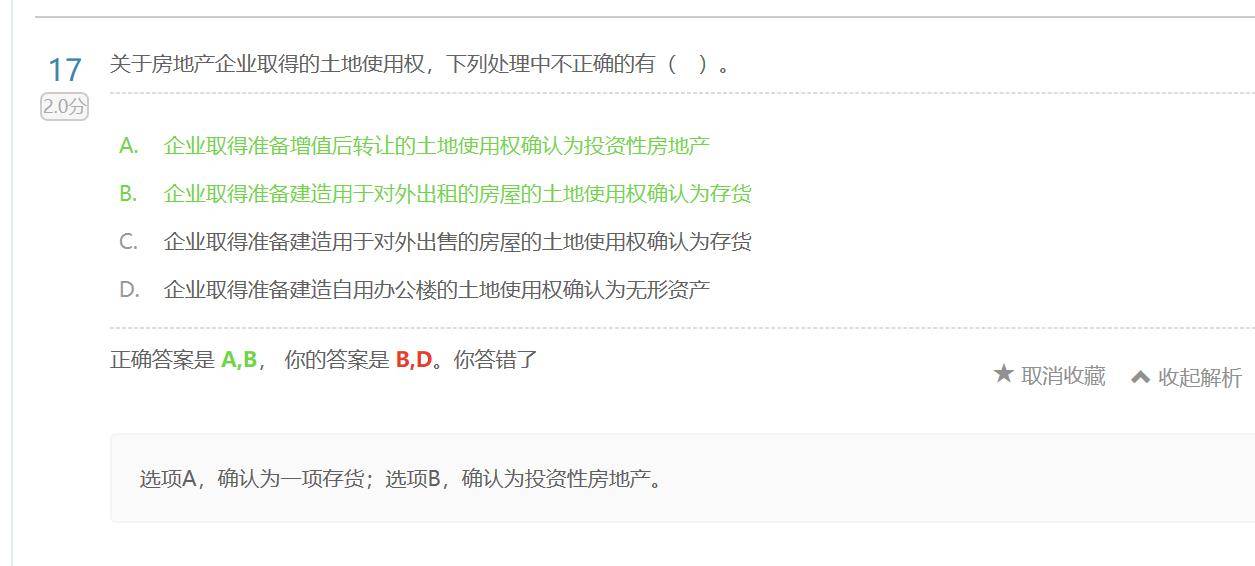This screenshot has width=1255, height=566.
Task: Click the red user answer B,D
Action: (414, 360)
